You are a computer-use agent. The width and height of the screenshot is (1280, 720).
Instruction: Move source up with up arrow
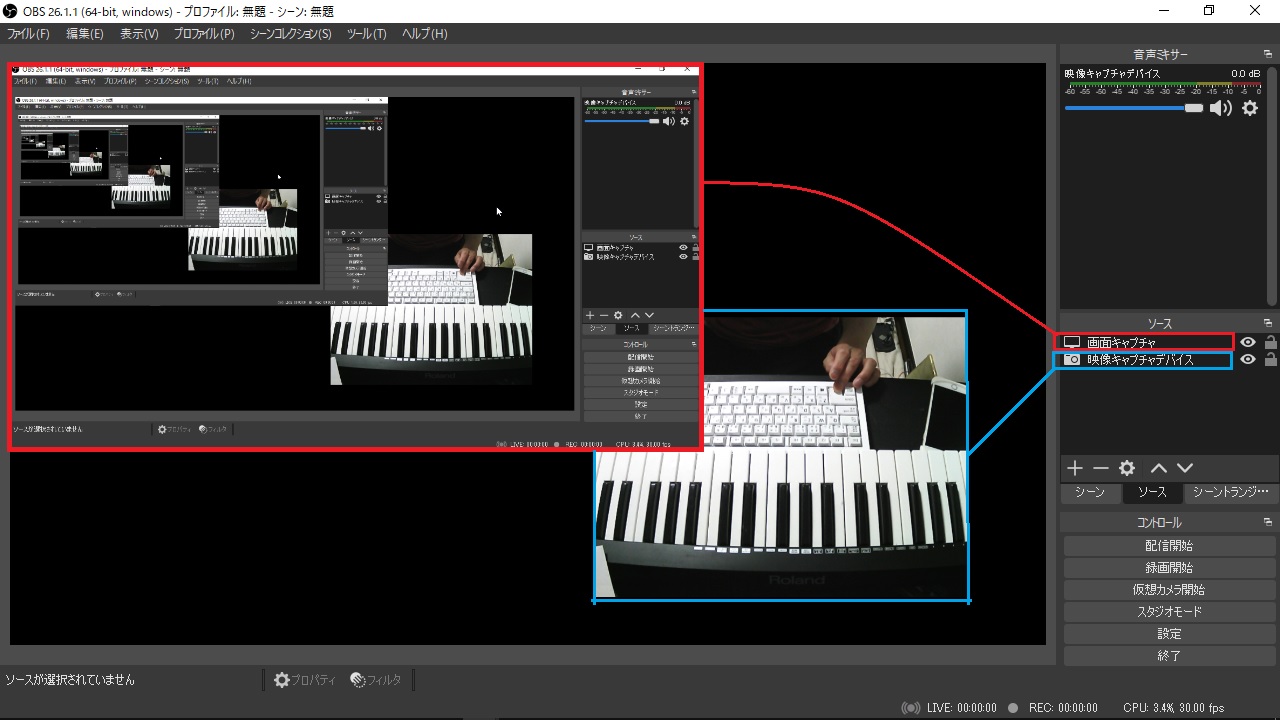(x=1158, y=468)
